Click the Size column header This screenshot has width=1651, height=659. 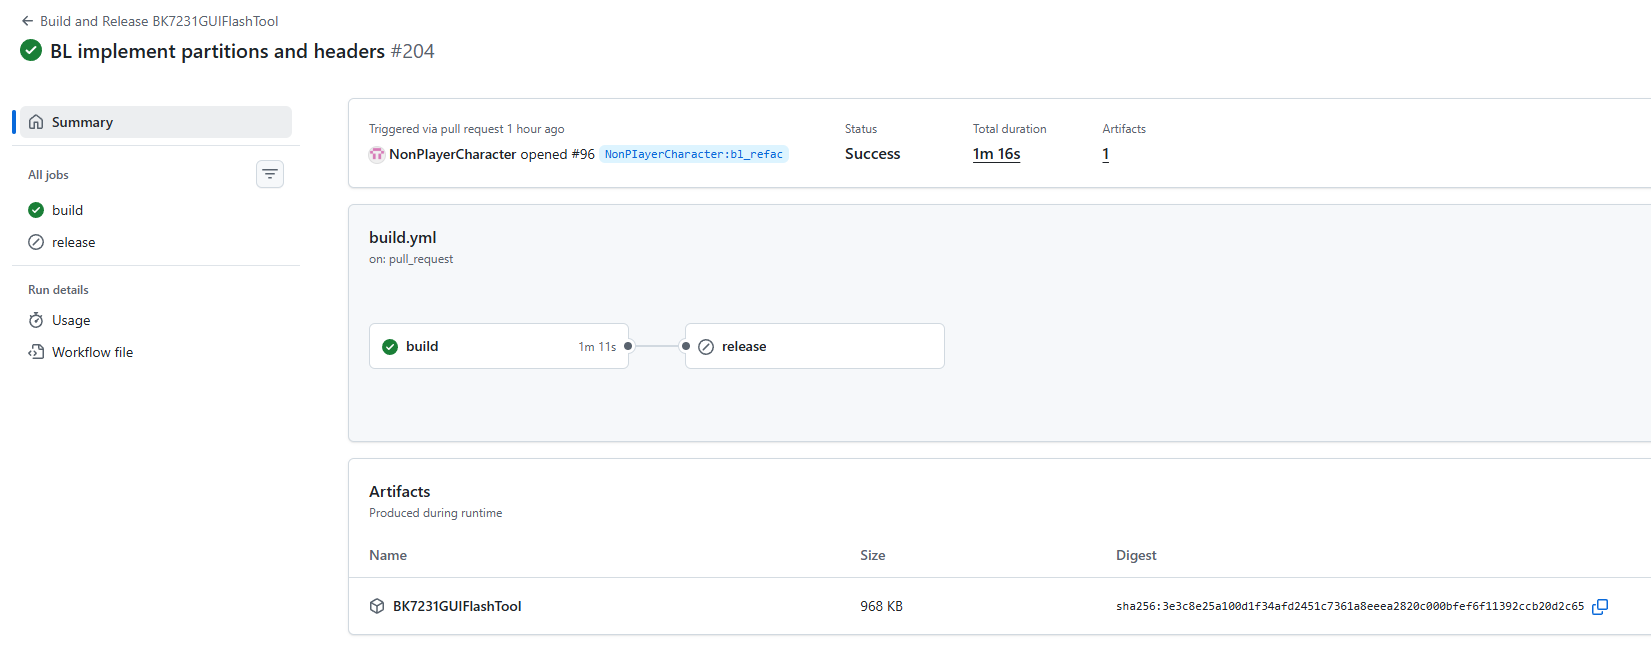(x=873, y=555)
